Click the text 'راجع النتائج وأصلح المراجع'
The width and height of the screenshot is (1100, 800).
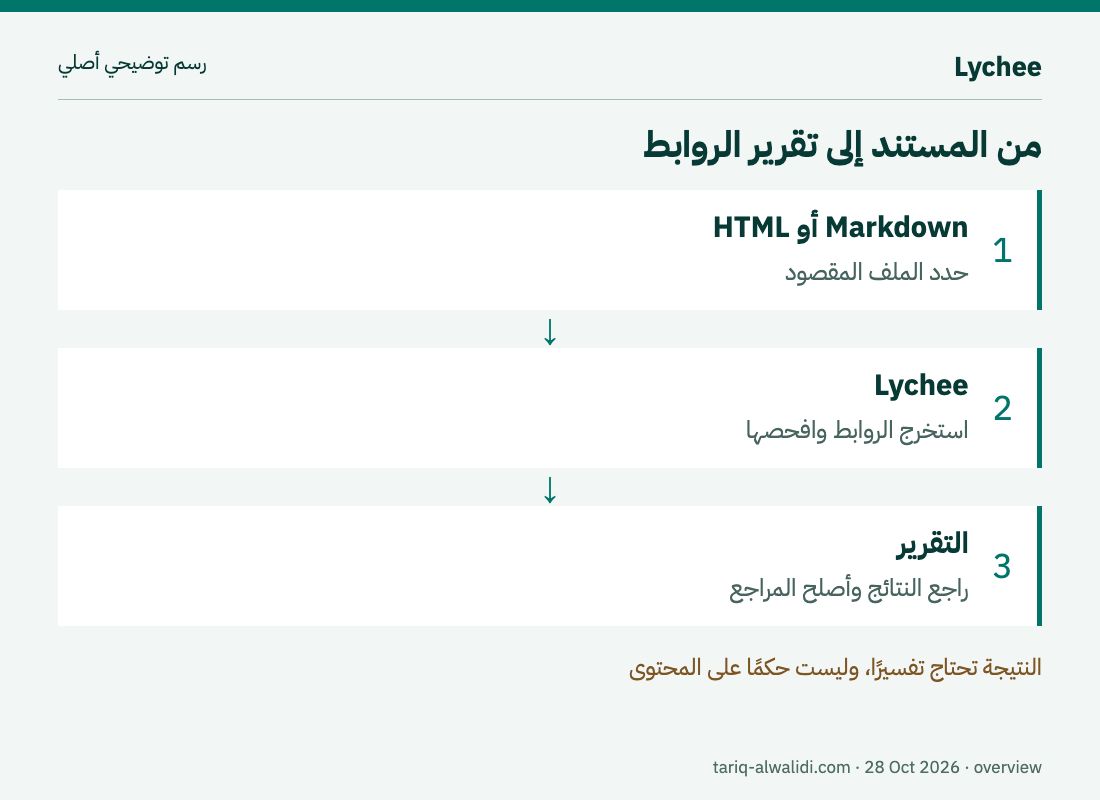click(849, 589)
